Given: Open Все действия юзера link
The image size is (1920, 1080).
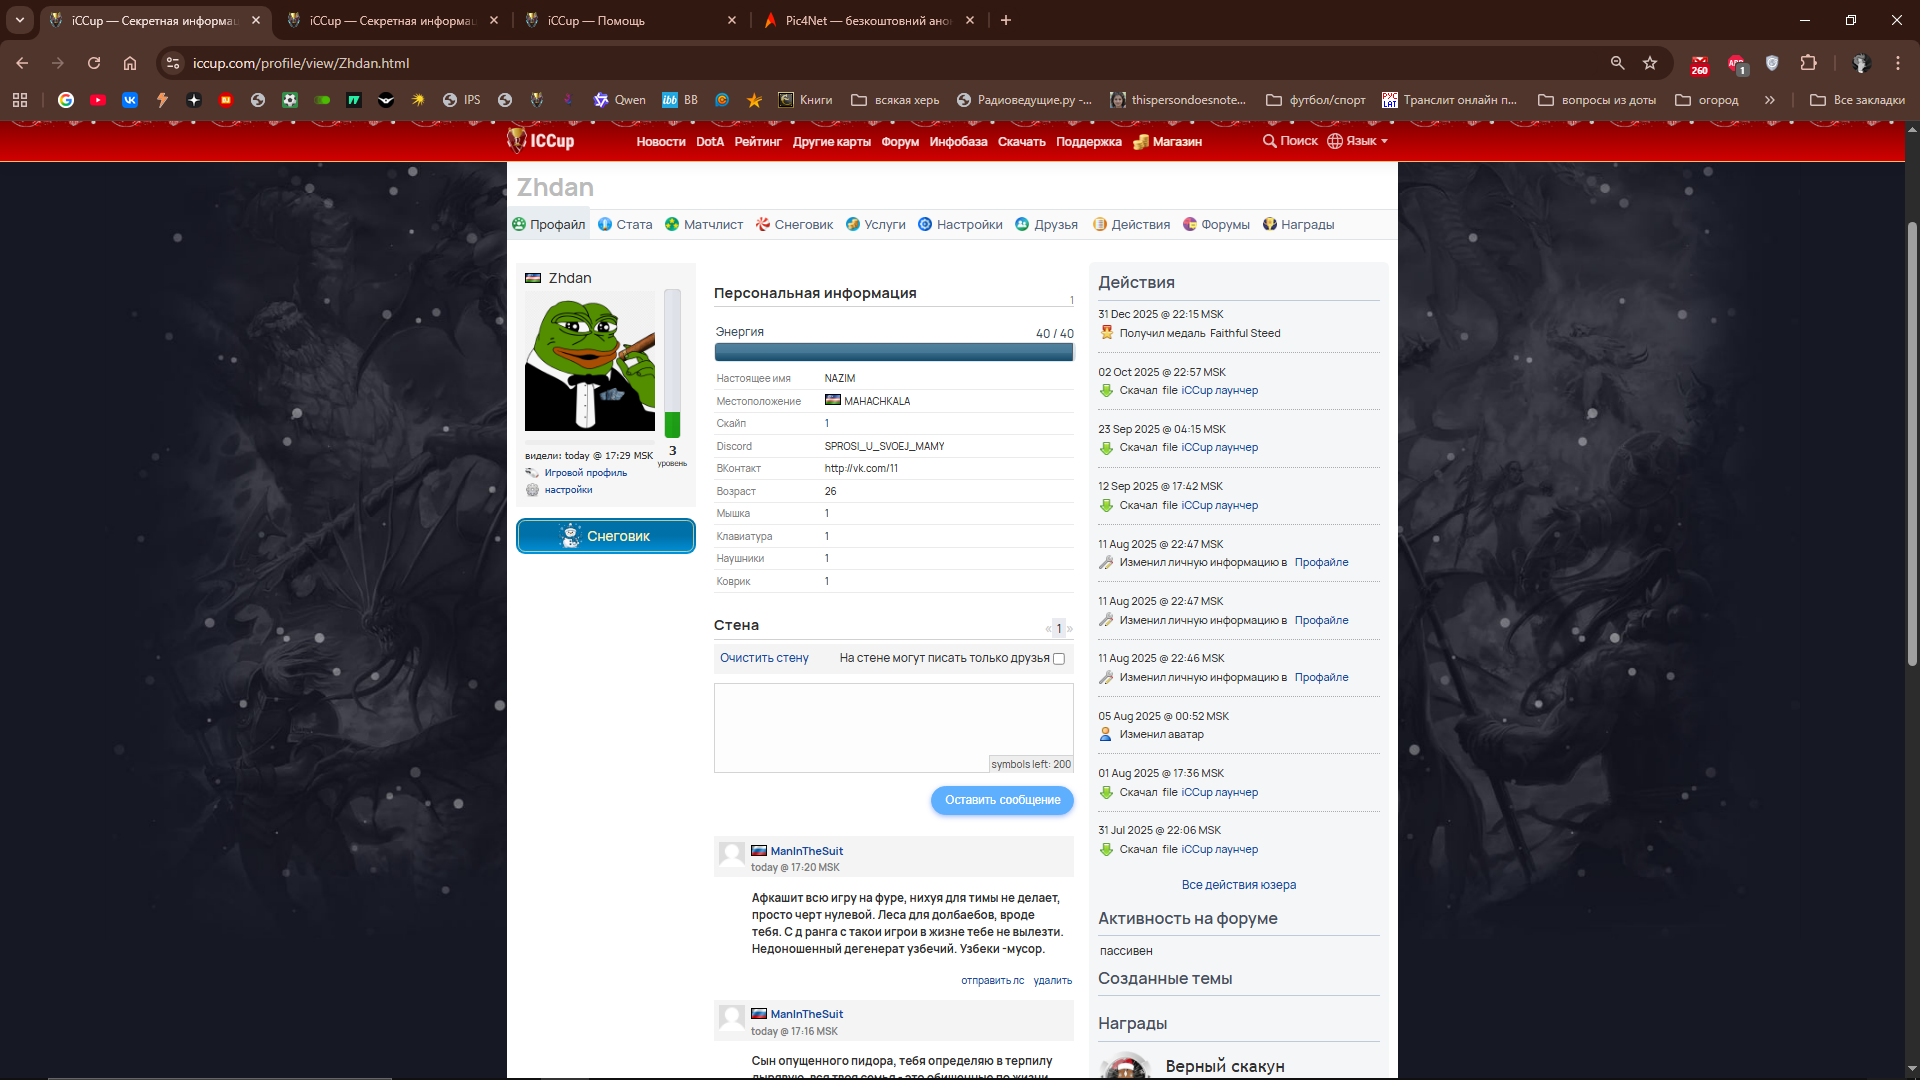Looking at the screenshot, I should (1238, 885).
